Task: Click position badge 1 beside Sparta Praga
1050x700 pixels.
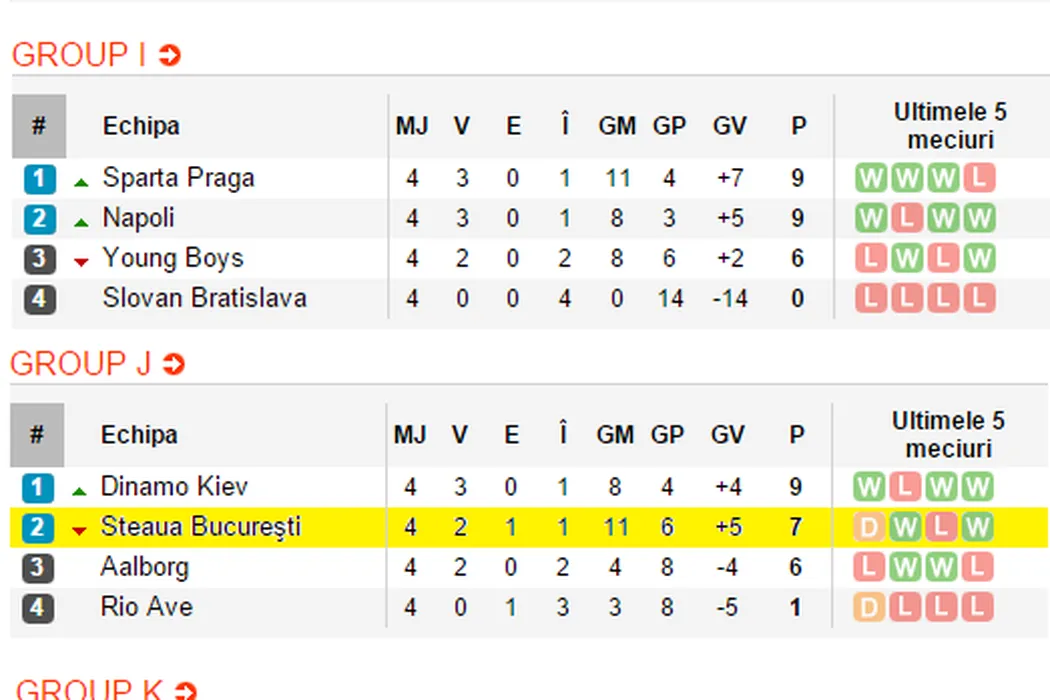Action: 39,179
